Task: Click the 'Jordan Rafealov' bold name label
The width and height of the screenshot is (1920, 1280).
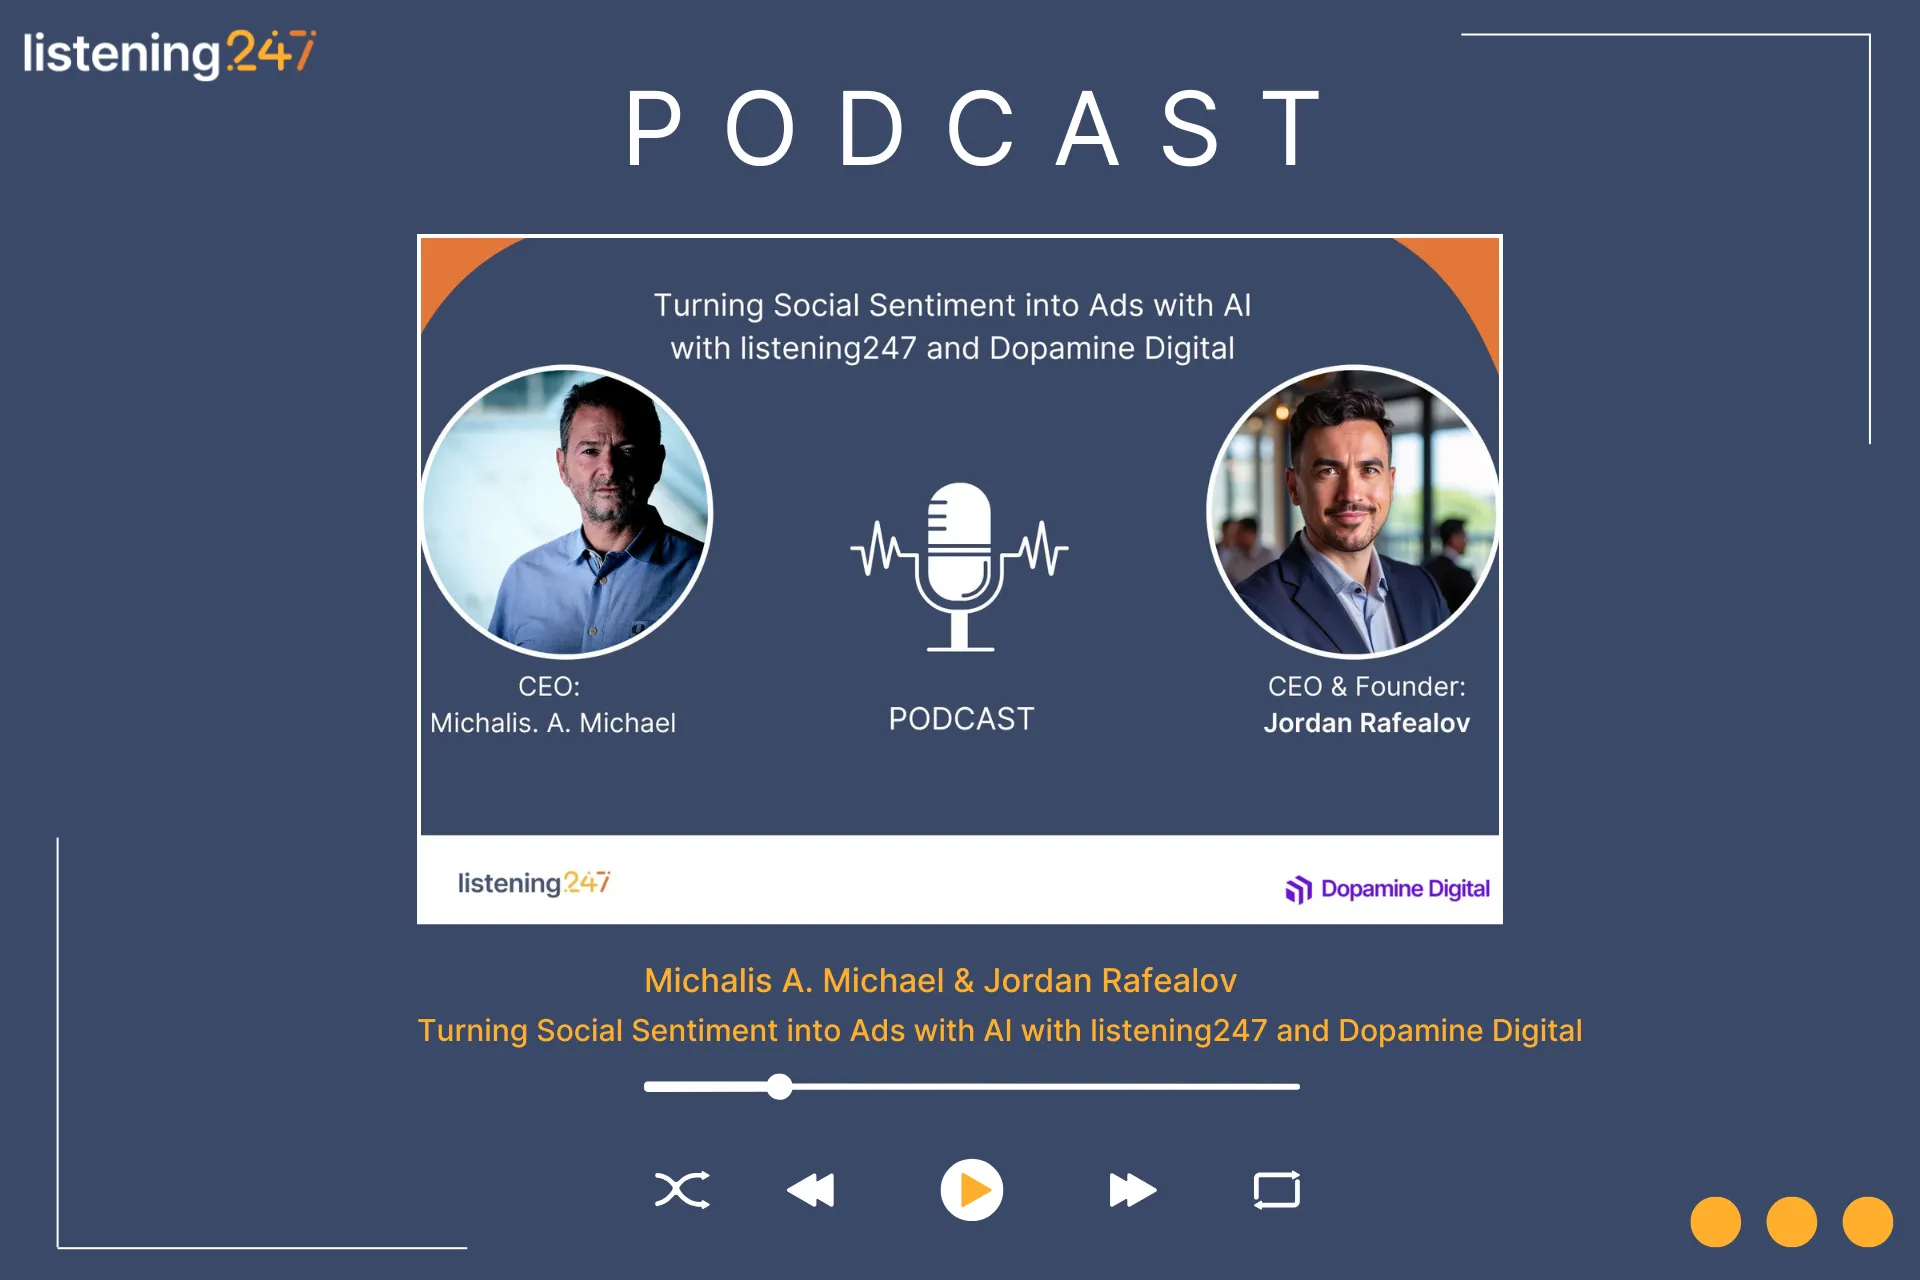Action: (x=1366, y=723)
